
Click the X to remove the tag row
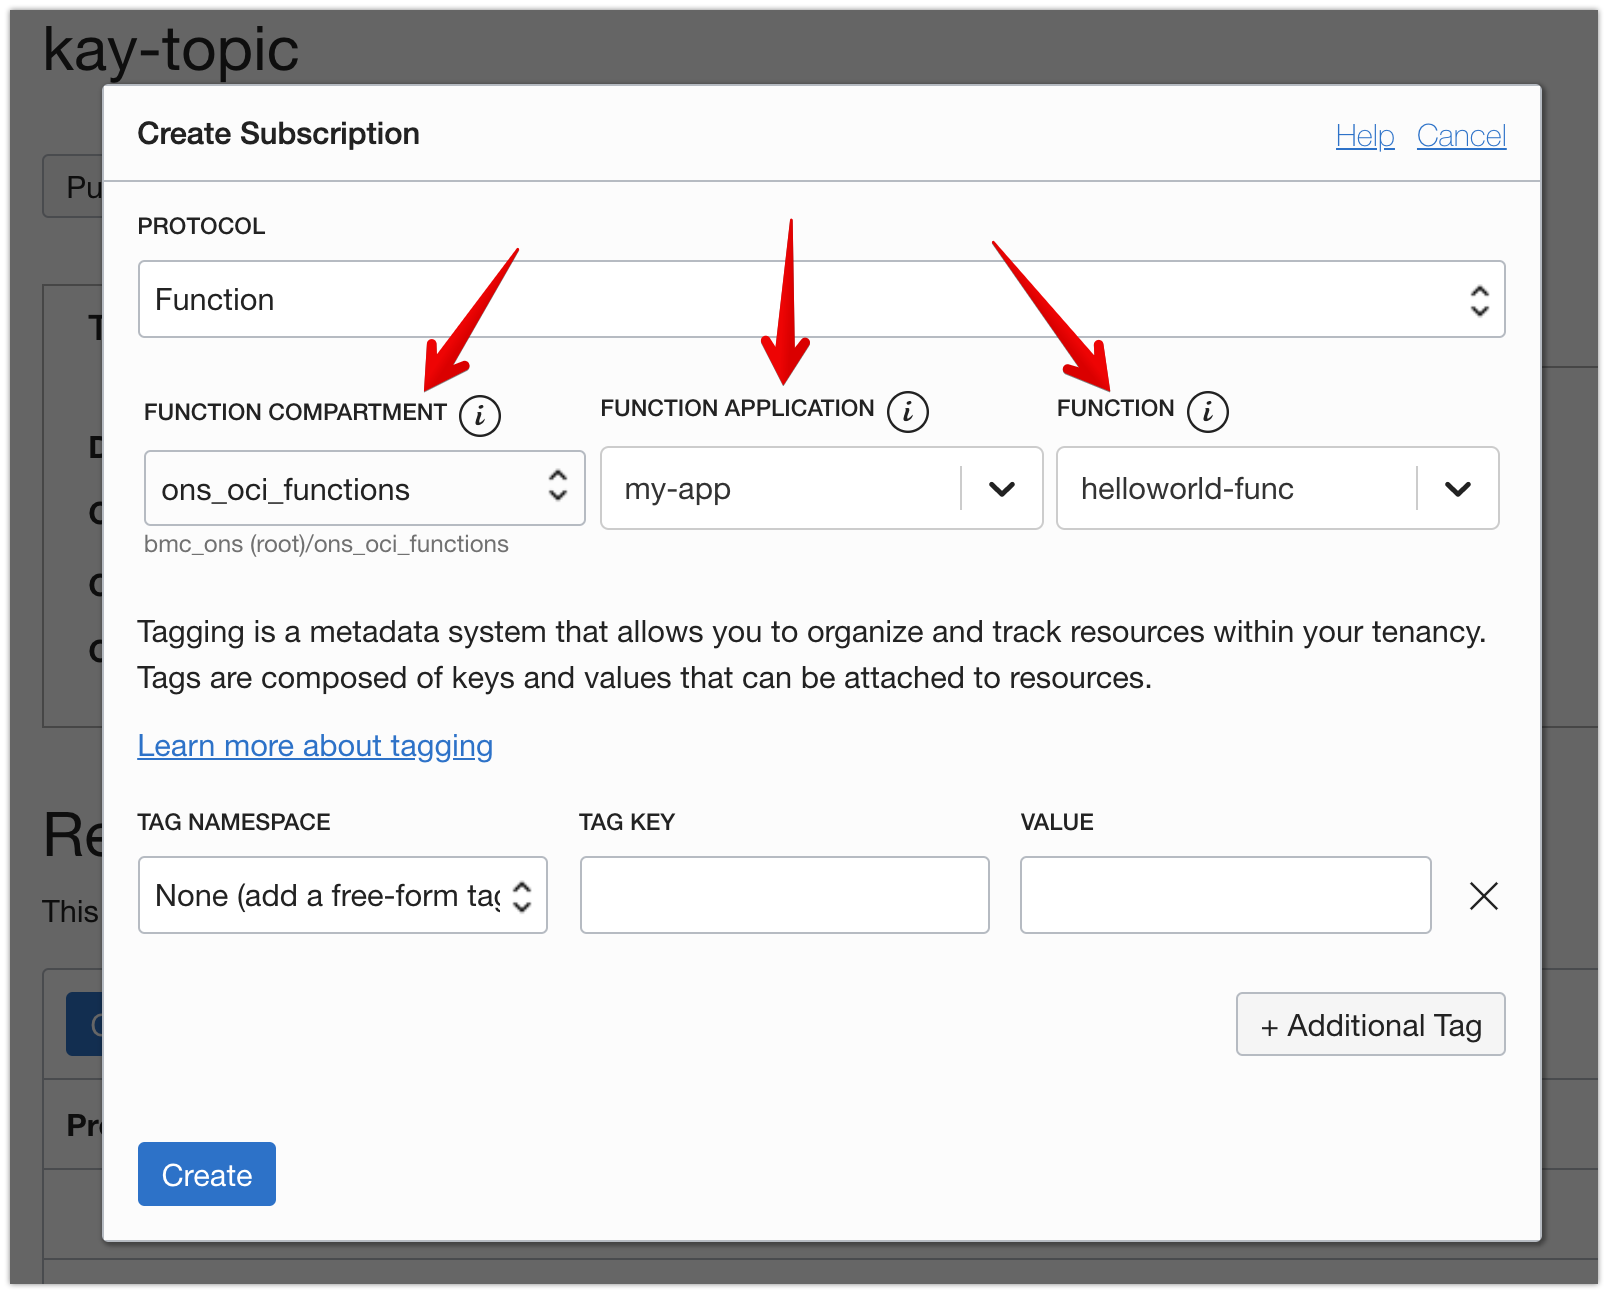pos(1484,896)
